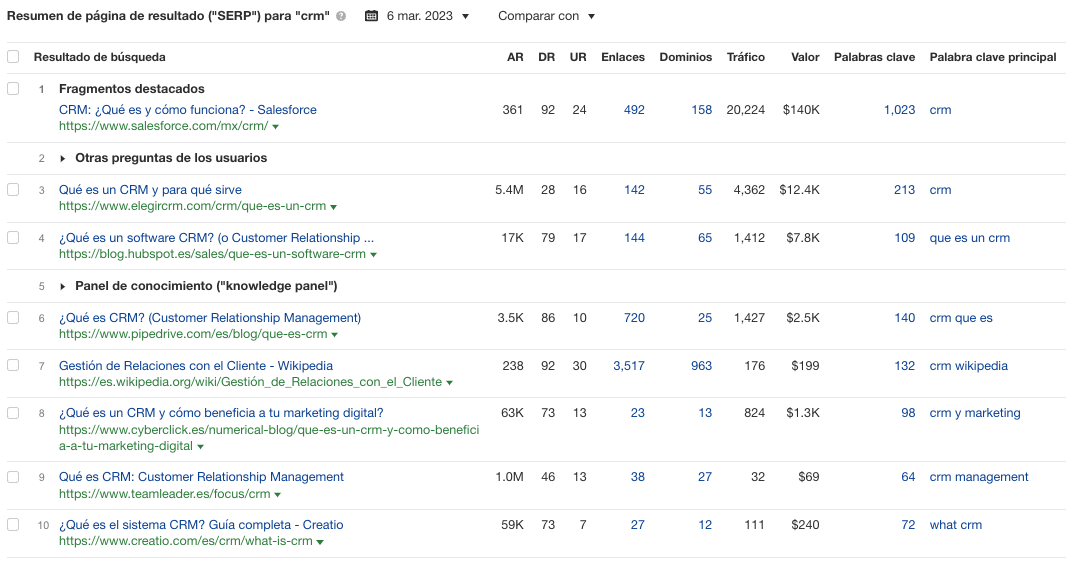
Task: Open the Gestión de Relaciones Wikipedia title
Action: click(x=196, y=365)
